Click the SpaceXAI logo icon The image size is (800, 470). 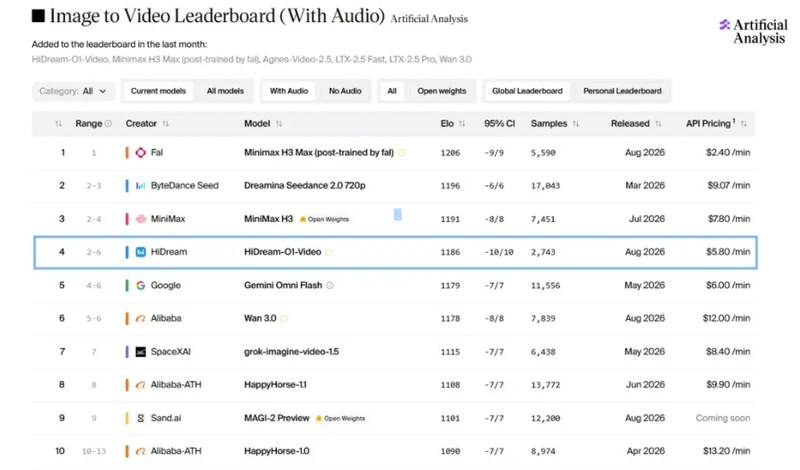[140, 352]
